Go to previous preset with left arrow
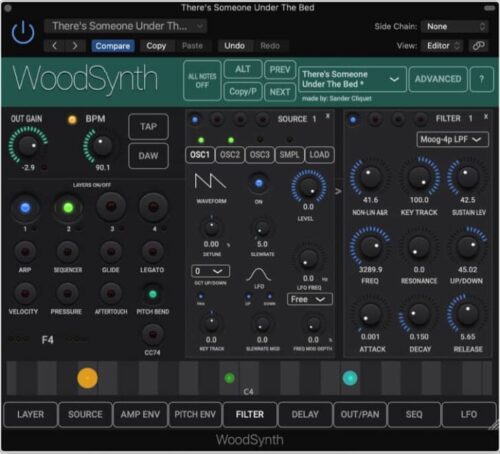Viewport: 500px width, 454px height. [55, 46]
